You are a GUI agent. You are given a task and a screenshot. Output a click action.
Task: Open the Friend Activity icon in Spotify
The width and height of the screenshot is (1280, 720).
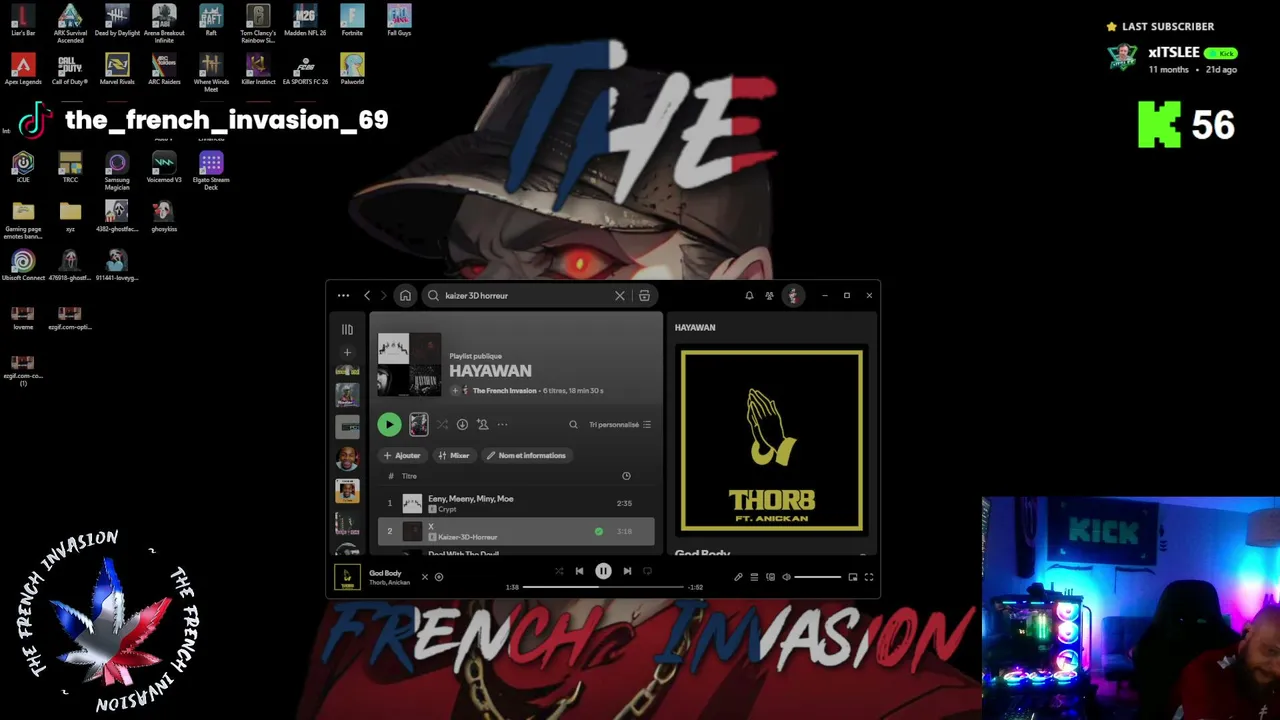coord(769,295)
